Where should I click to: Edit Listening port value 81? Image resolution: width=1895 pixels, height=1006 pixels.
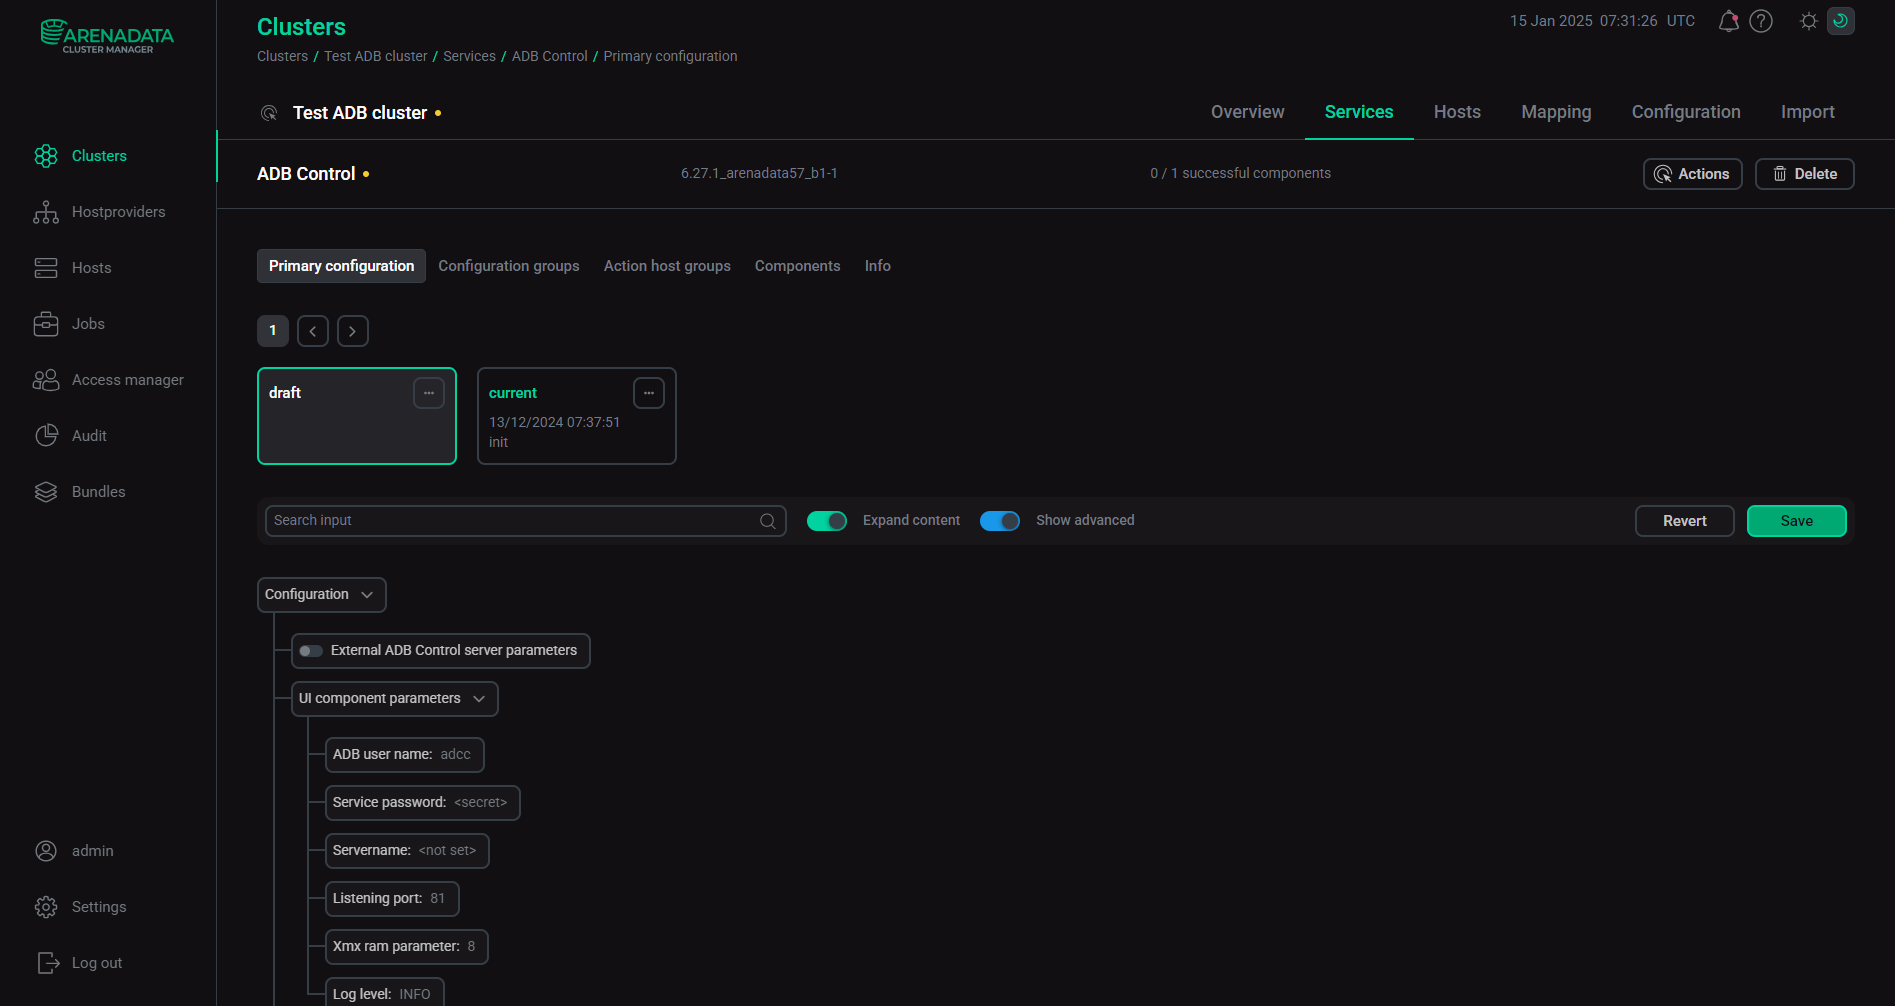tap(392, 899)
